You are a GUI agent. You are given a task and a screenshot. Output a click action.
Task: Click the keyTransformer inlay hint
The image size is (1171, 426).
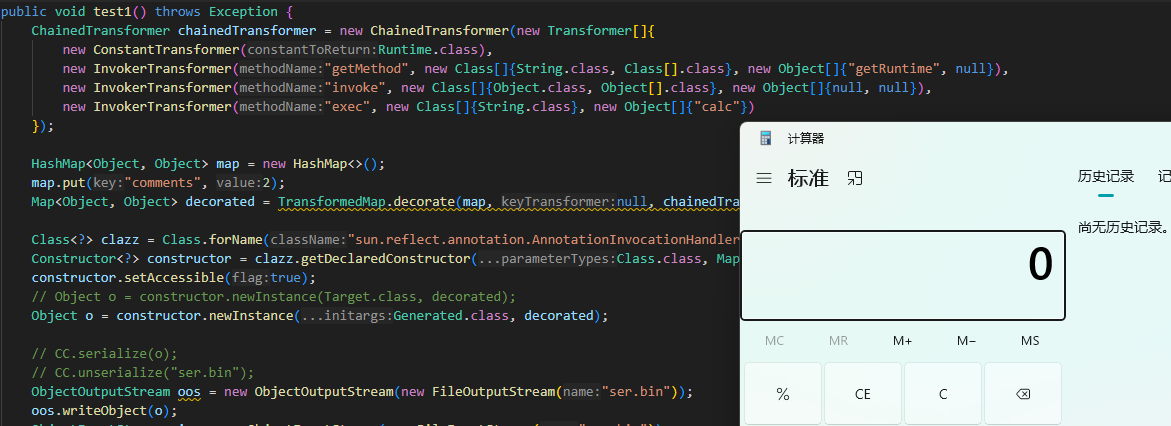click(x=559, y=202)
